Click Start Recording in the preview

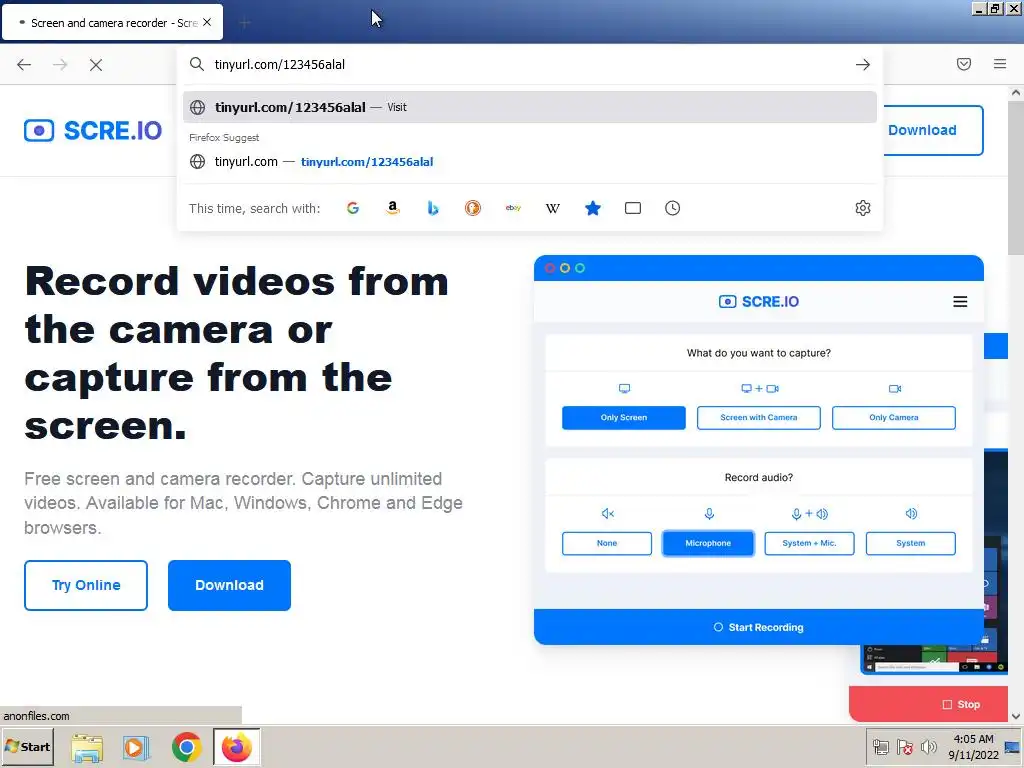759,628
